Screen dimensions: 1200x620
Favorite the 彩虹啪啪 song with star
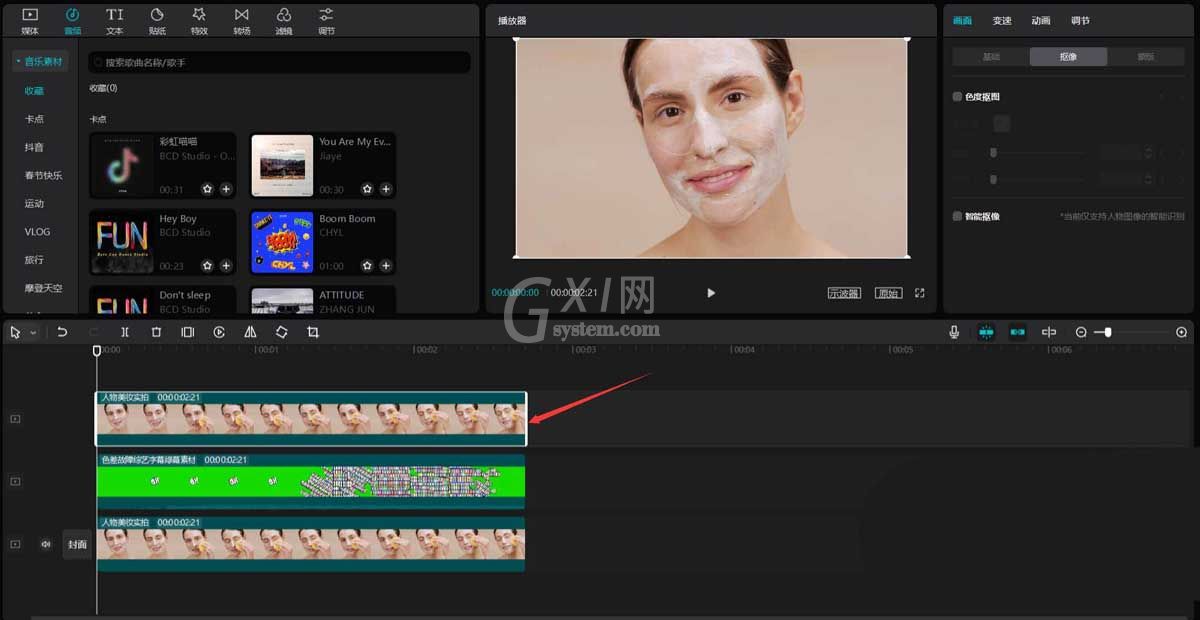[x=207, y=189]
